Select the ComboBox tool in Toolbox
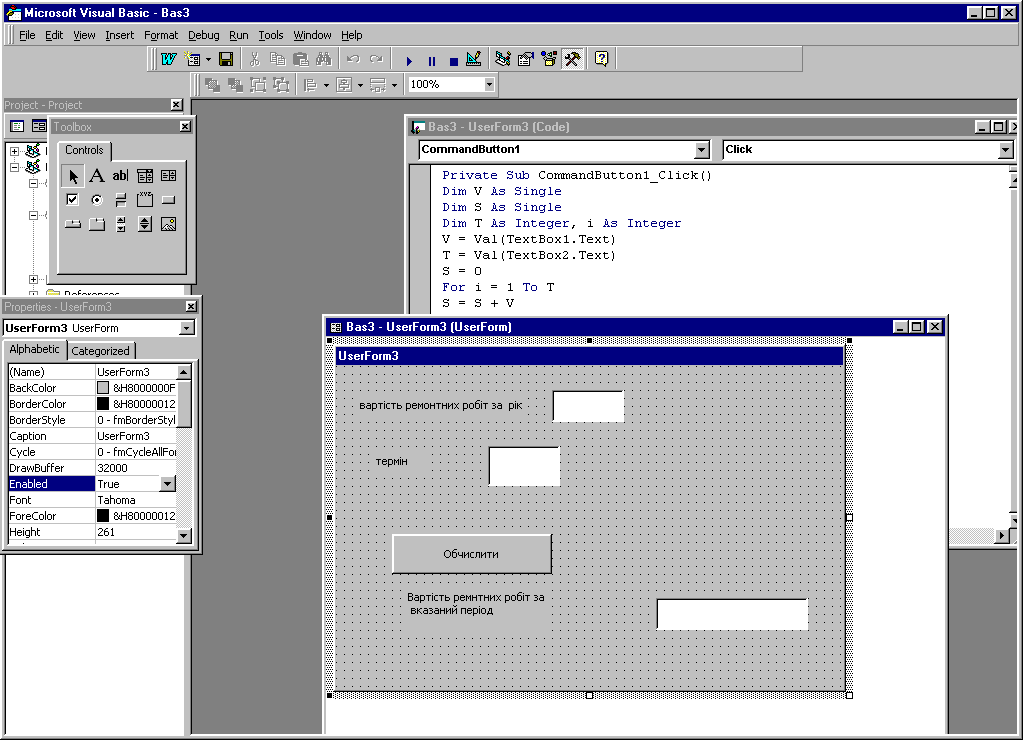Viewport: 1023px width, 740px height. pos(145,176)
